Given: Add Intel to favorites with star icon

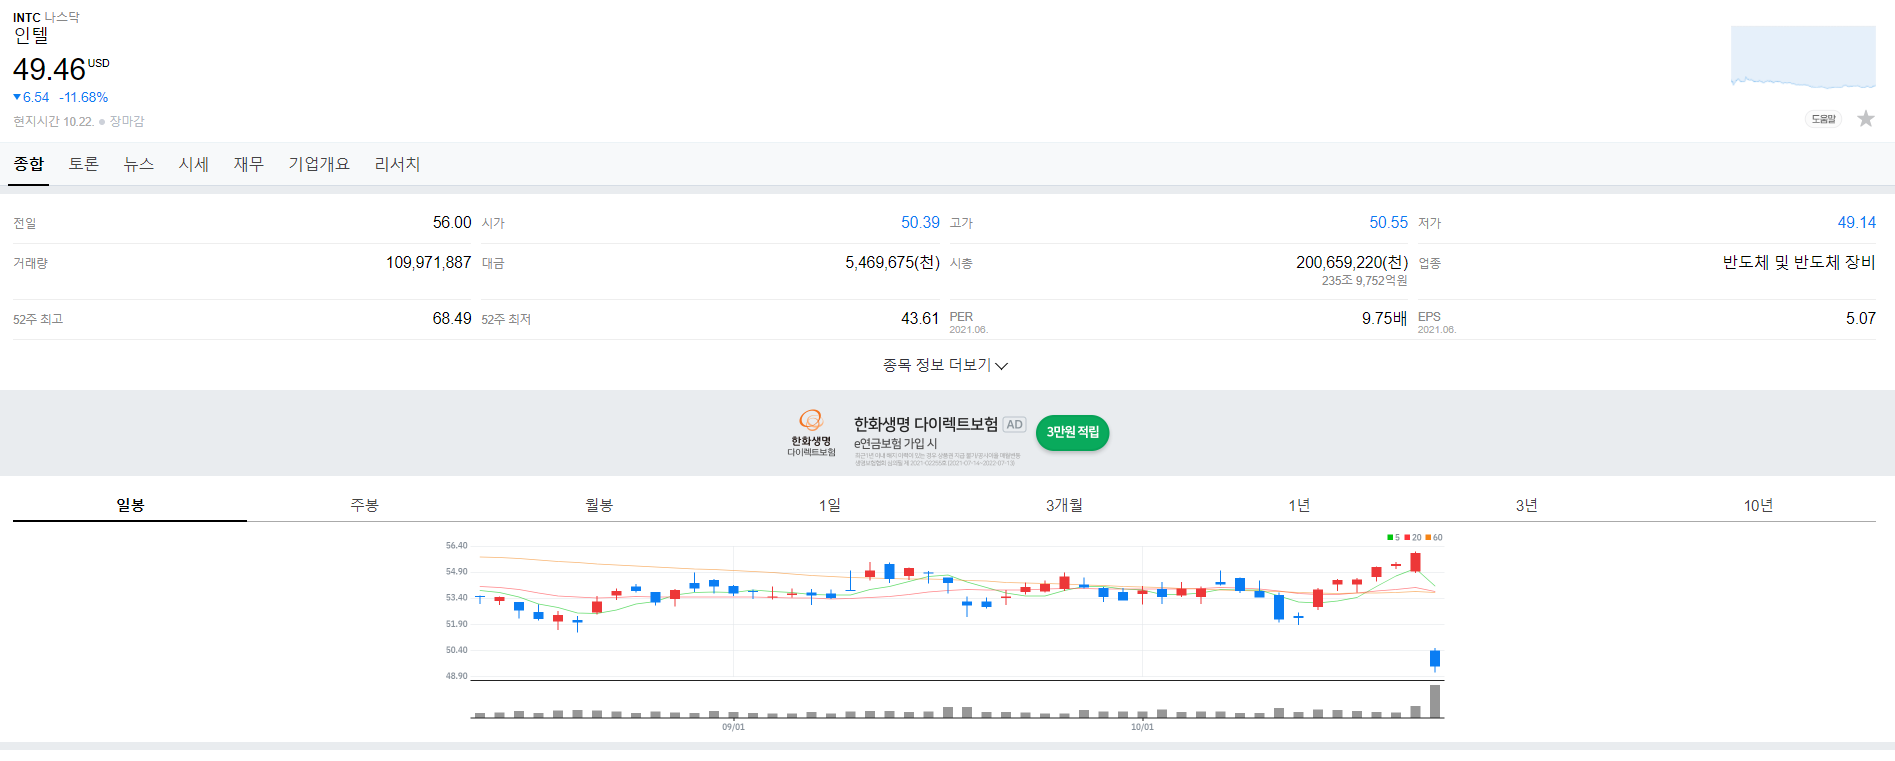Looking at the screenshot, I should pos(1865,119).
